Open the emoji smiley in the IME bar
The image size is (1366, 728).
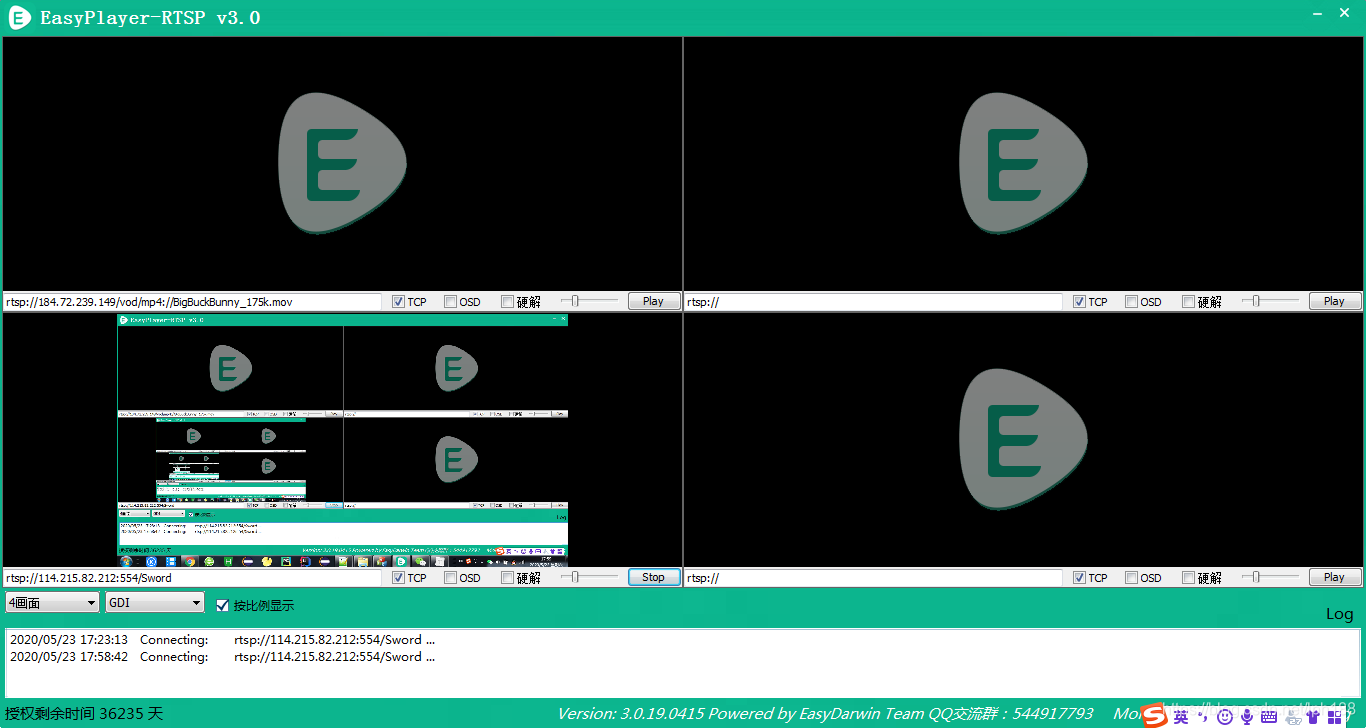(x=1225, y=716)
